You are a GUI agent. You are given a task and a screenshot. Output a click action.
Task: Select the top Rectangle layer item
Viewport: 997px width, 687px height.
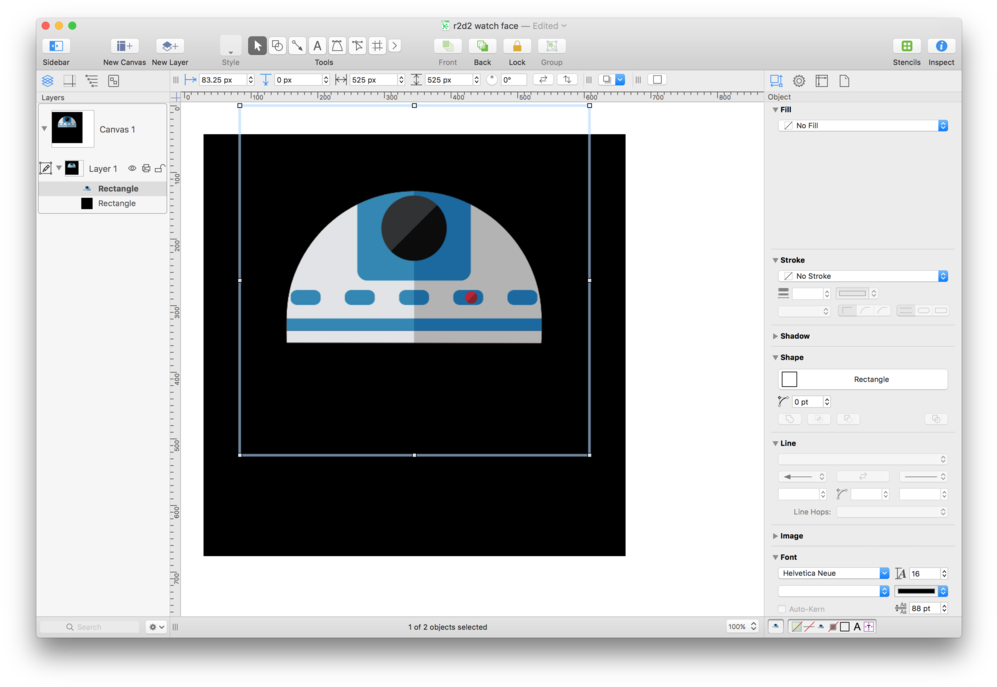103,188
